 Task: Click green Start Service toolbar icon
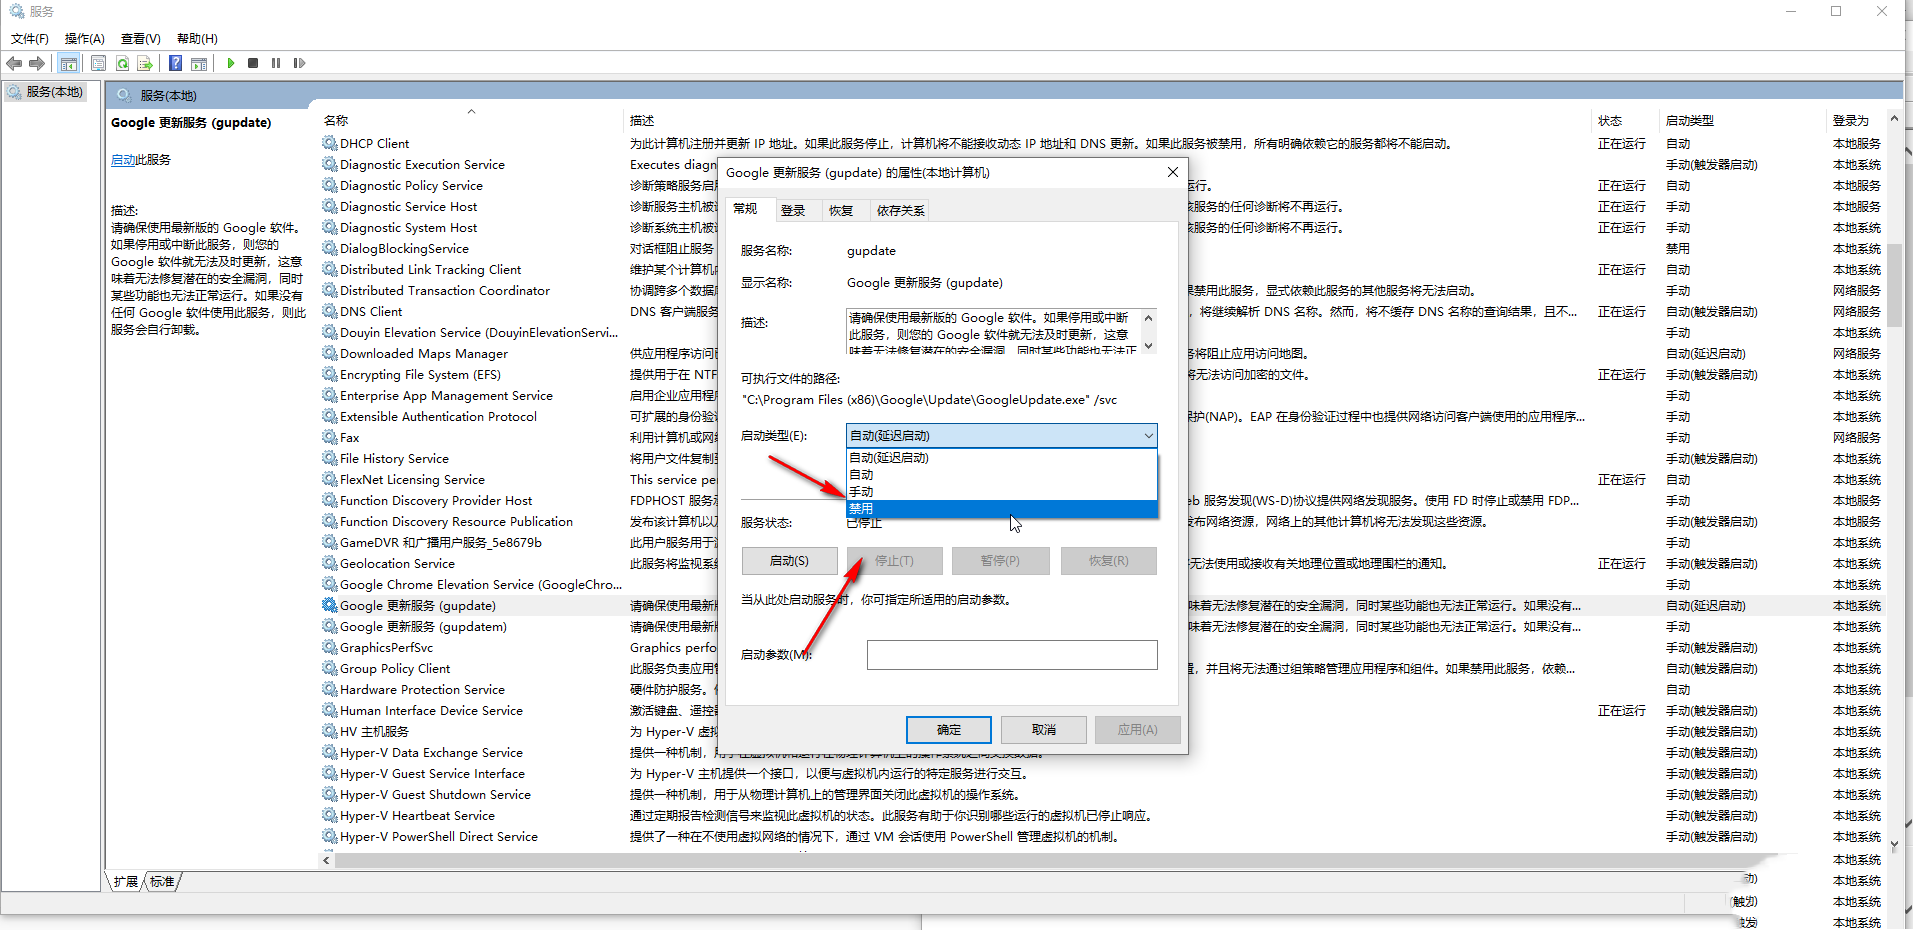click(x=231, y=63)
